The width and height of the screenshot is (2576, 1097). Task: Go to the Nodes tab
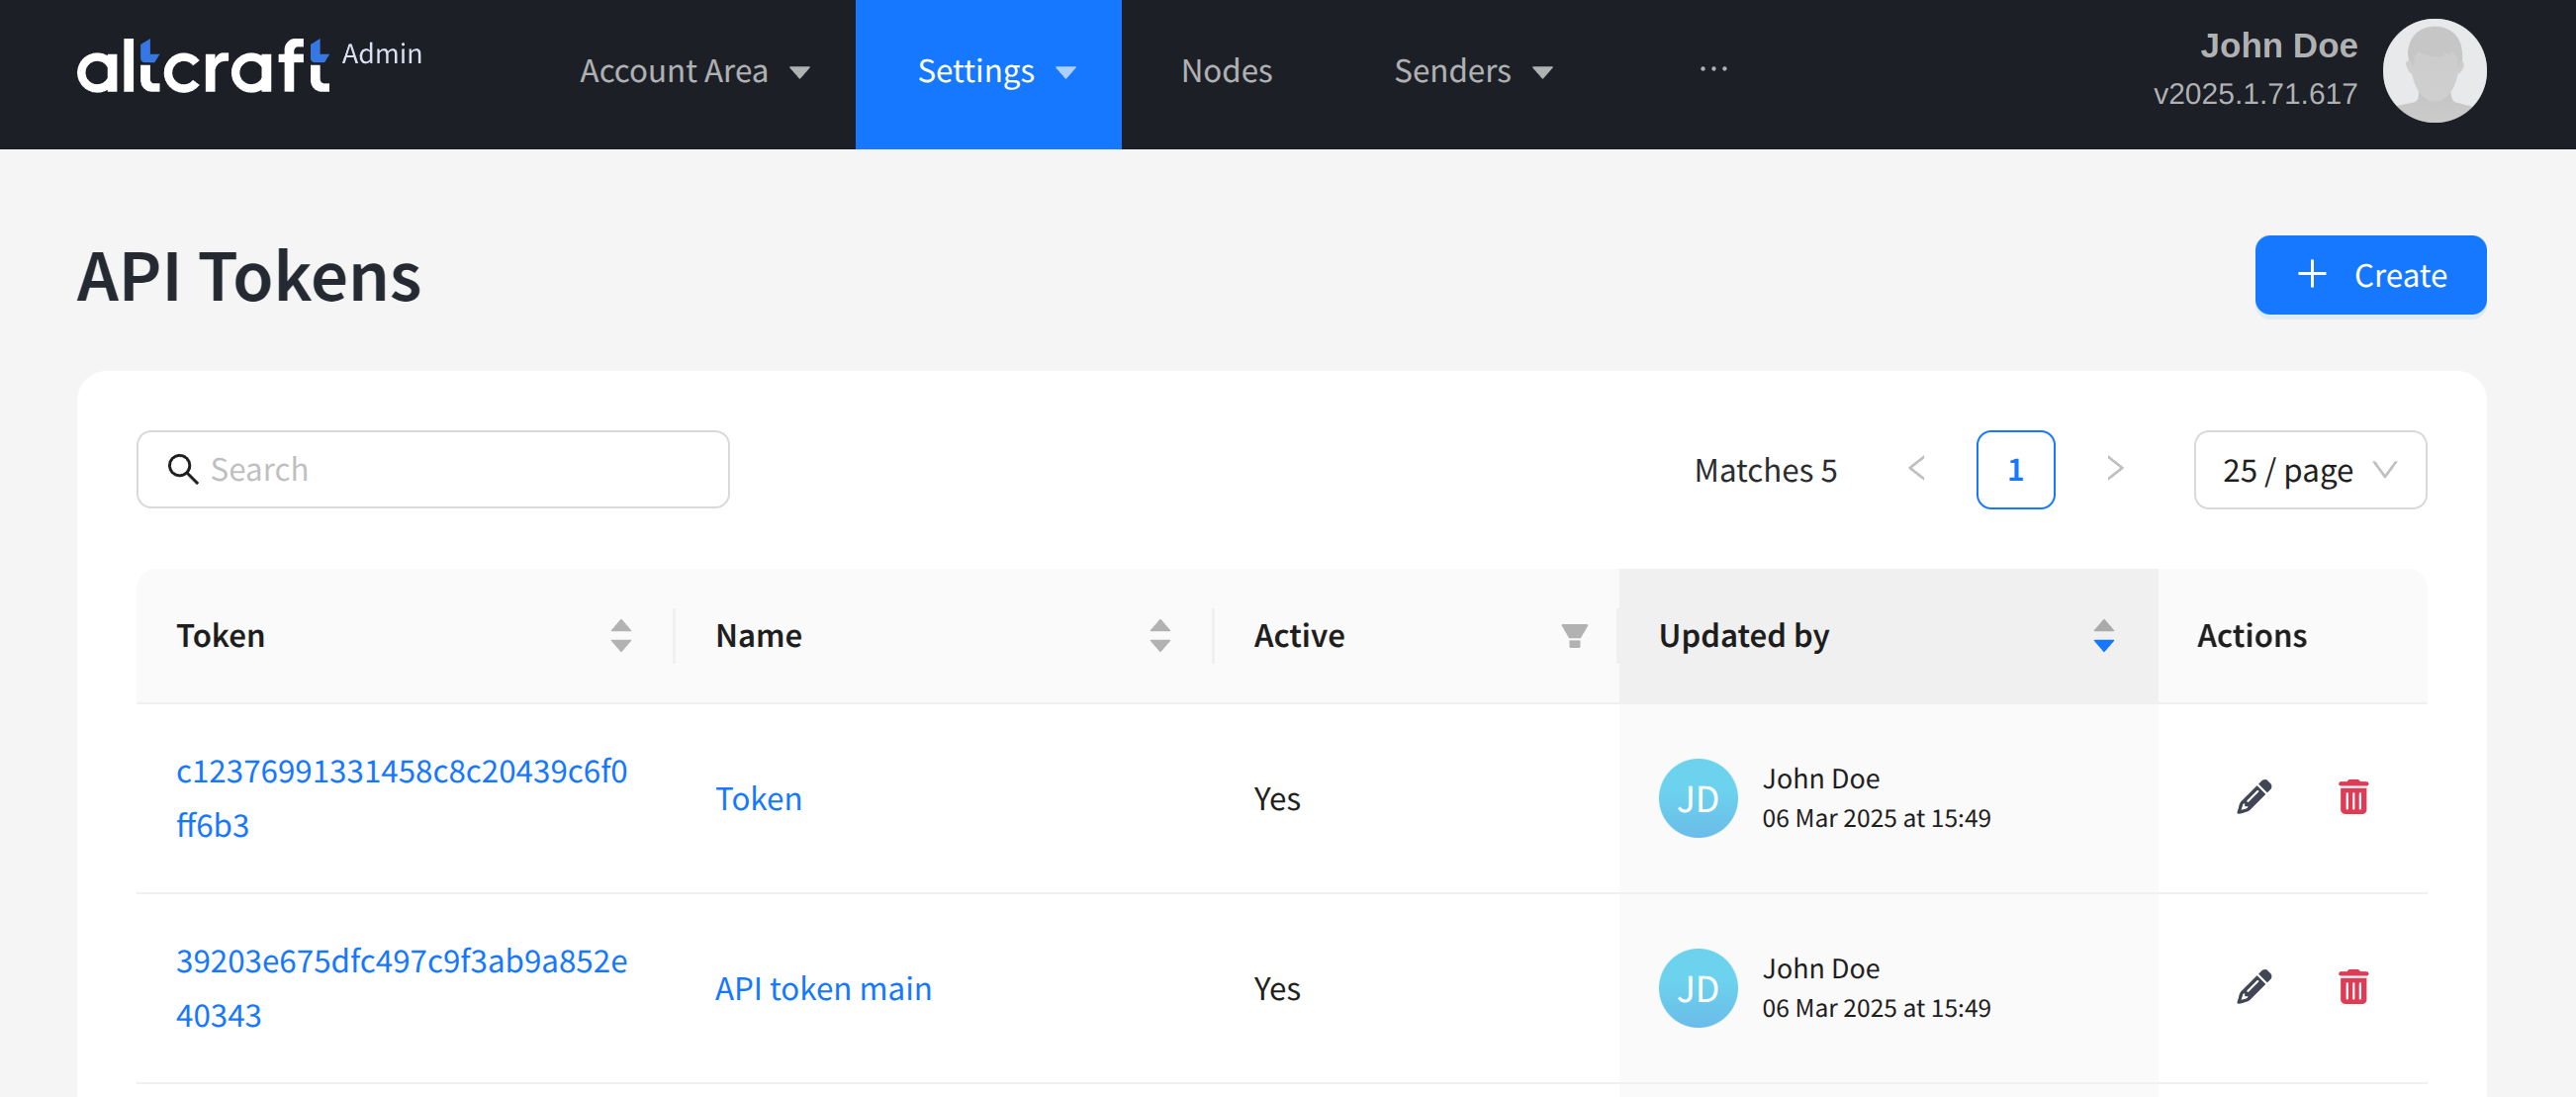pyautogui.click(x=1226, y=71)
